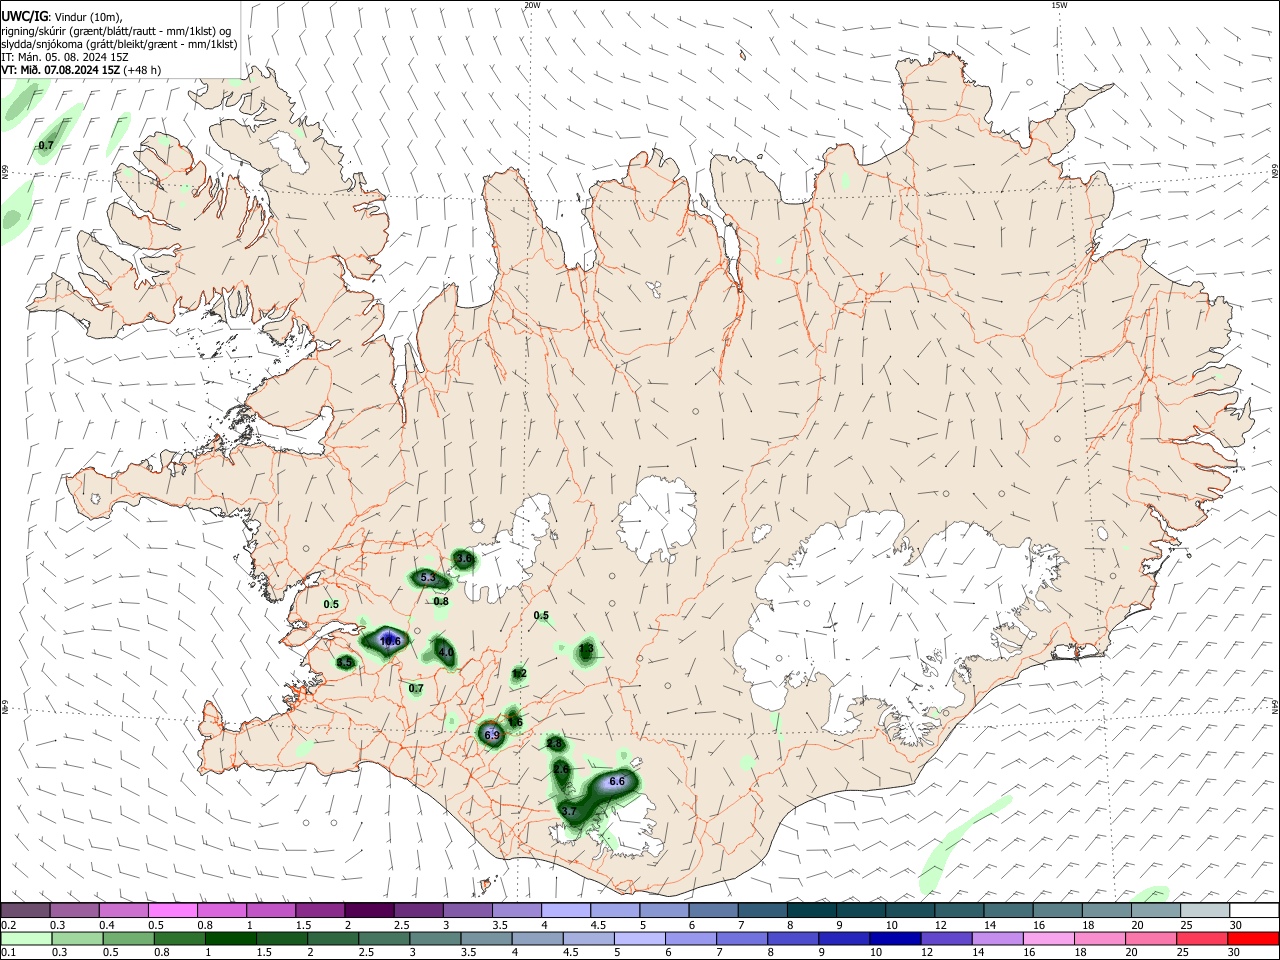This screenshot has width=1280, height=960.
Task: Pick the bright pink 0.5 snow scale swatch
Action: tap(172, 910)
